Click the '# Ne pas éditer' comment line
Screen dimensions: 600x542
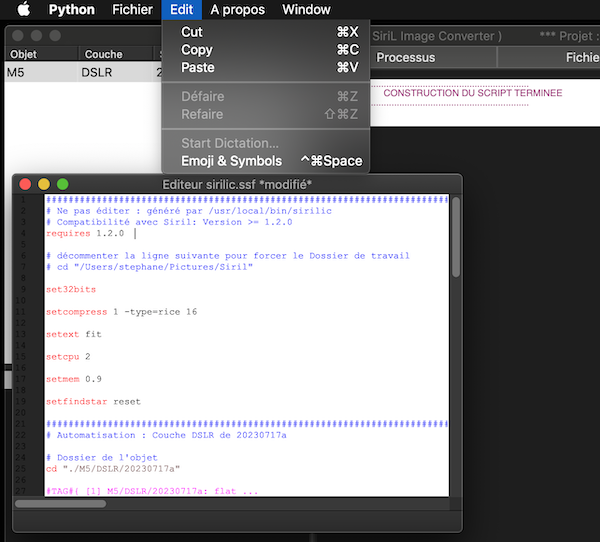pos(189,211)
